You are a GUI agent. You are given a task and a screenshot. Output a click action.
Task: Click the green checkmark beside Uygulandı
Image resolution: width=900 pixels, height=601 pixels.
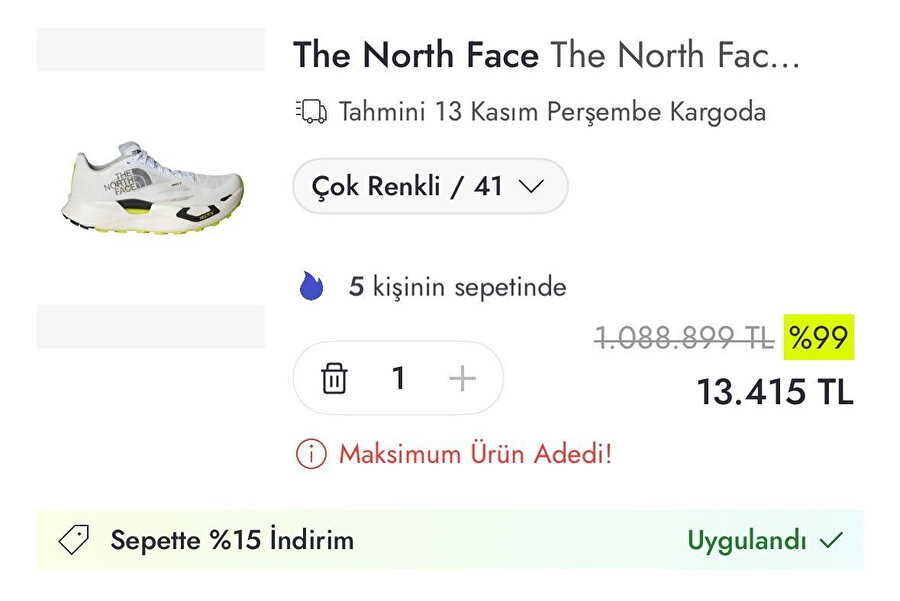pyautogui.click(x=832, y=540)
